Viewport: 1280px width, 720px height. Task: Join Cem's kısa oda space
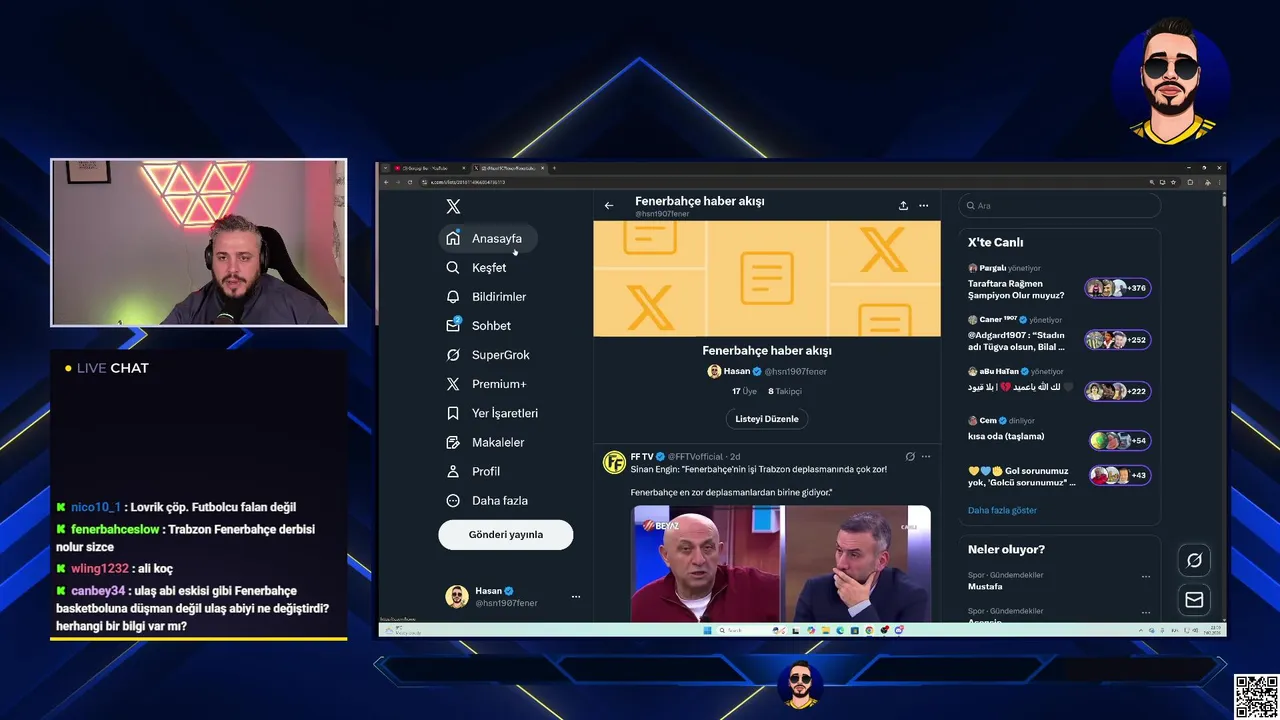(1006, 436)
